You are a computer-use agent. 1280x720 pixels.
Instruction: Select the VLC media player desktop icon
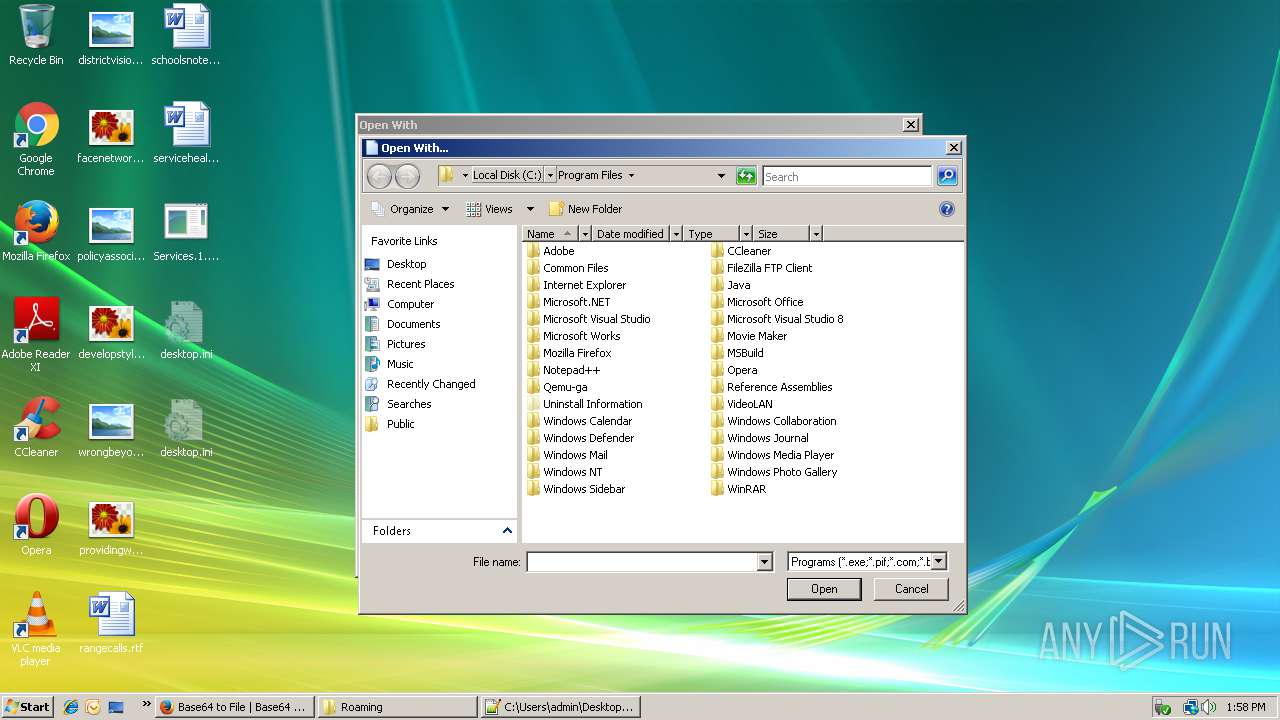point(36,629)
